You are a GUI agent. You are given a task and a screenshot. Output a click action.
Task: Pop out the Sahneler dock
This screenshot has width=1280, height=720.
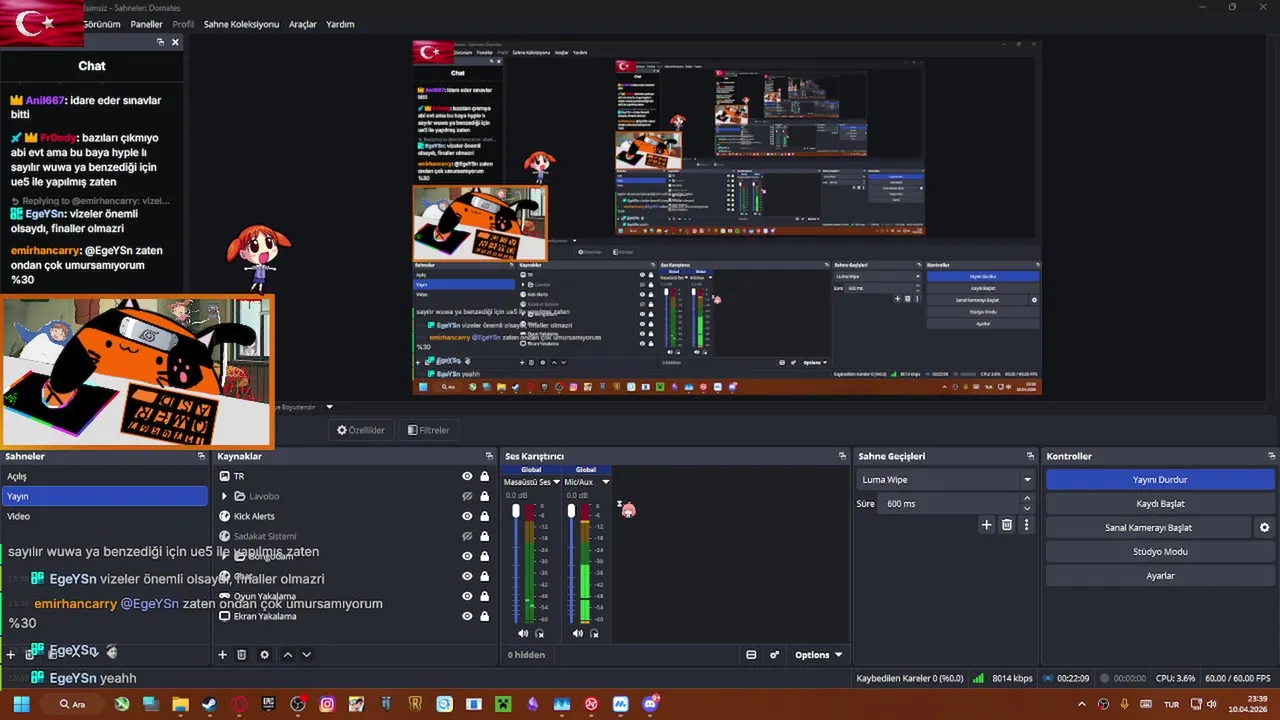(201, 456)
